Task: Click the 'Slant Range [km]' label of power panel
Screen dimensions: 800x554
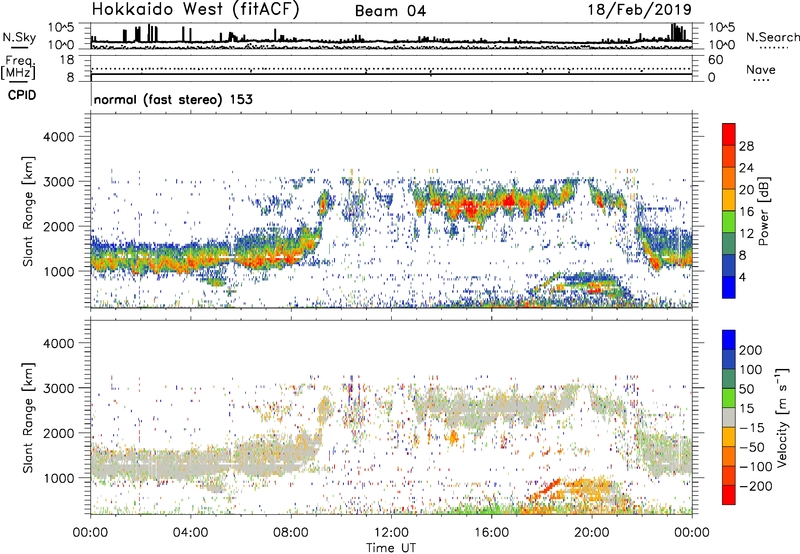Action: pos(28,211)
